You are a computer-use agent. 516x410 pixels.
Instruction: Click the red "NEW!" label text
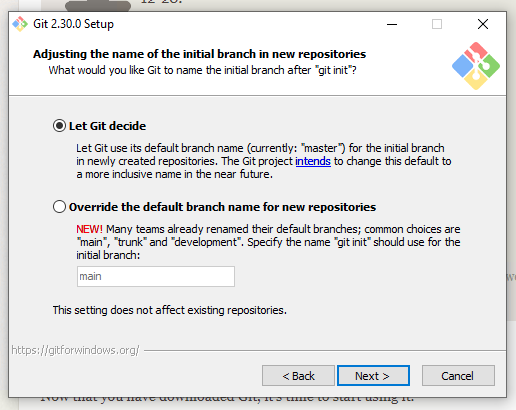tap(89, 229)
